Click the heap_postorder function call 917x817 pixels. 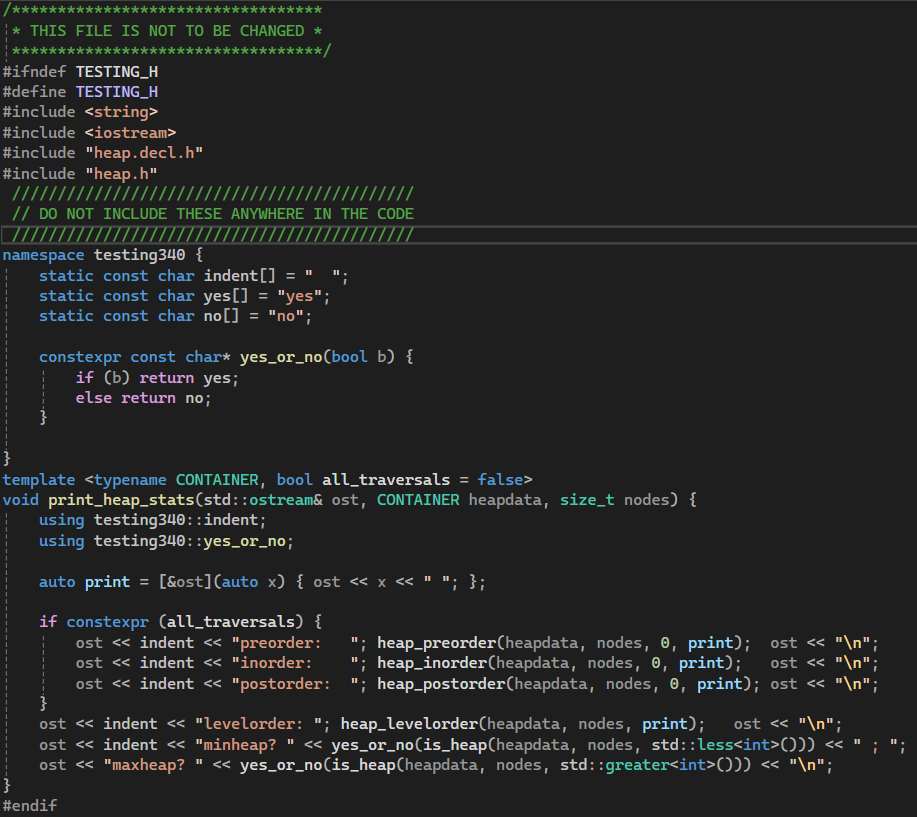[x=441, y=684]
